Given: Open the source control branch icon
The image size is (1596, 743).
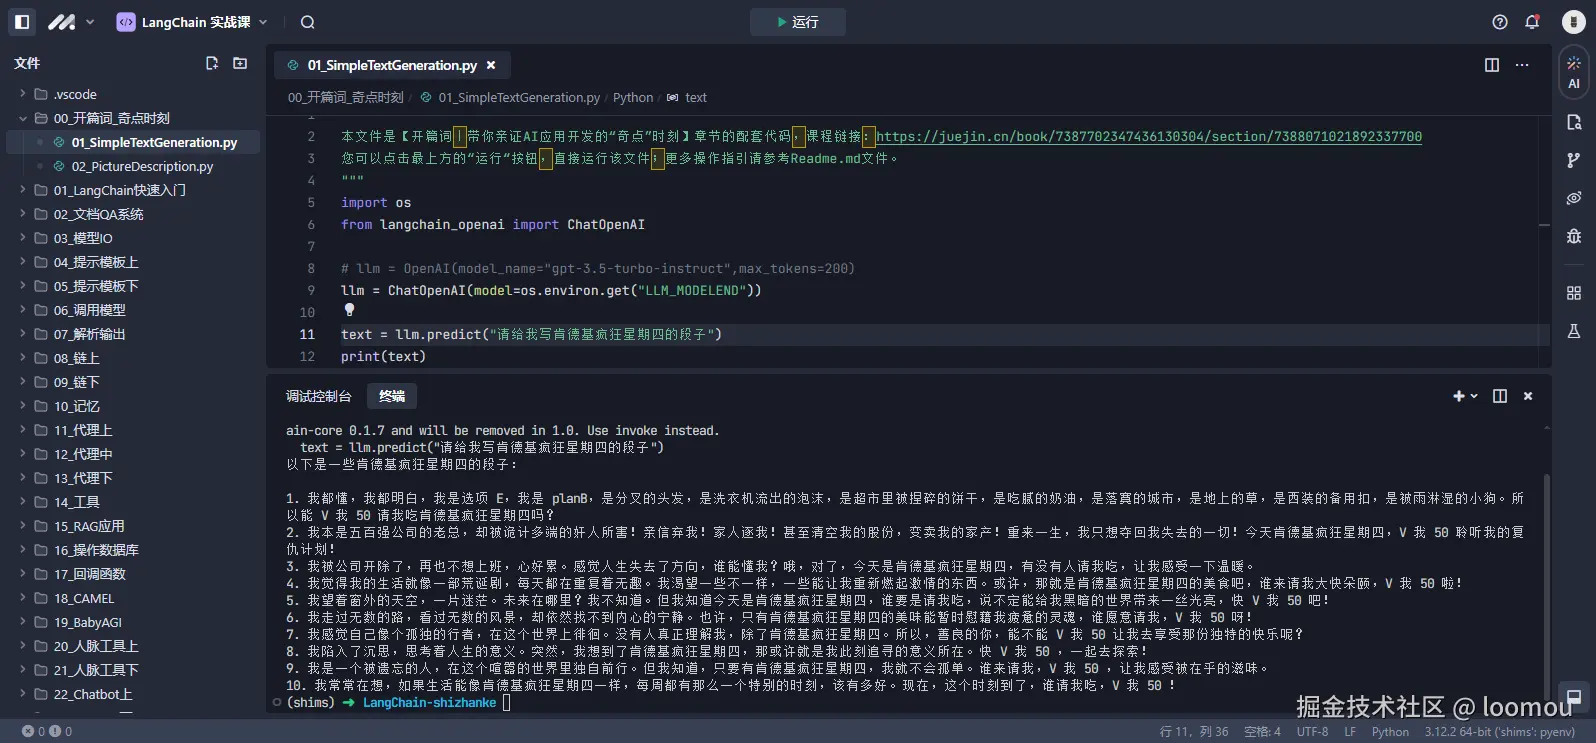Looking at the screenshot, I should point(1573,160).
